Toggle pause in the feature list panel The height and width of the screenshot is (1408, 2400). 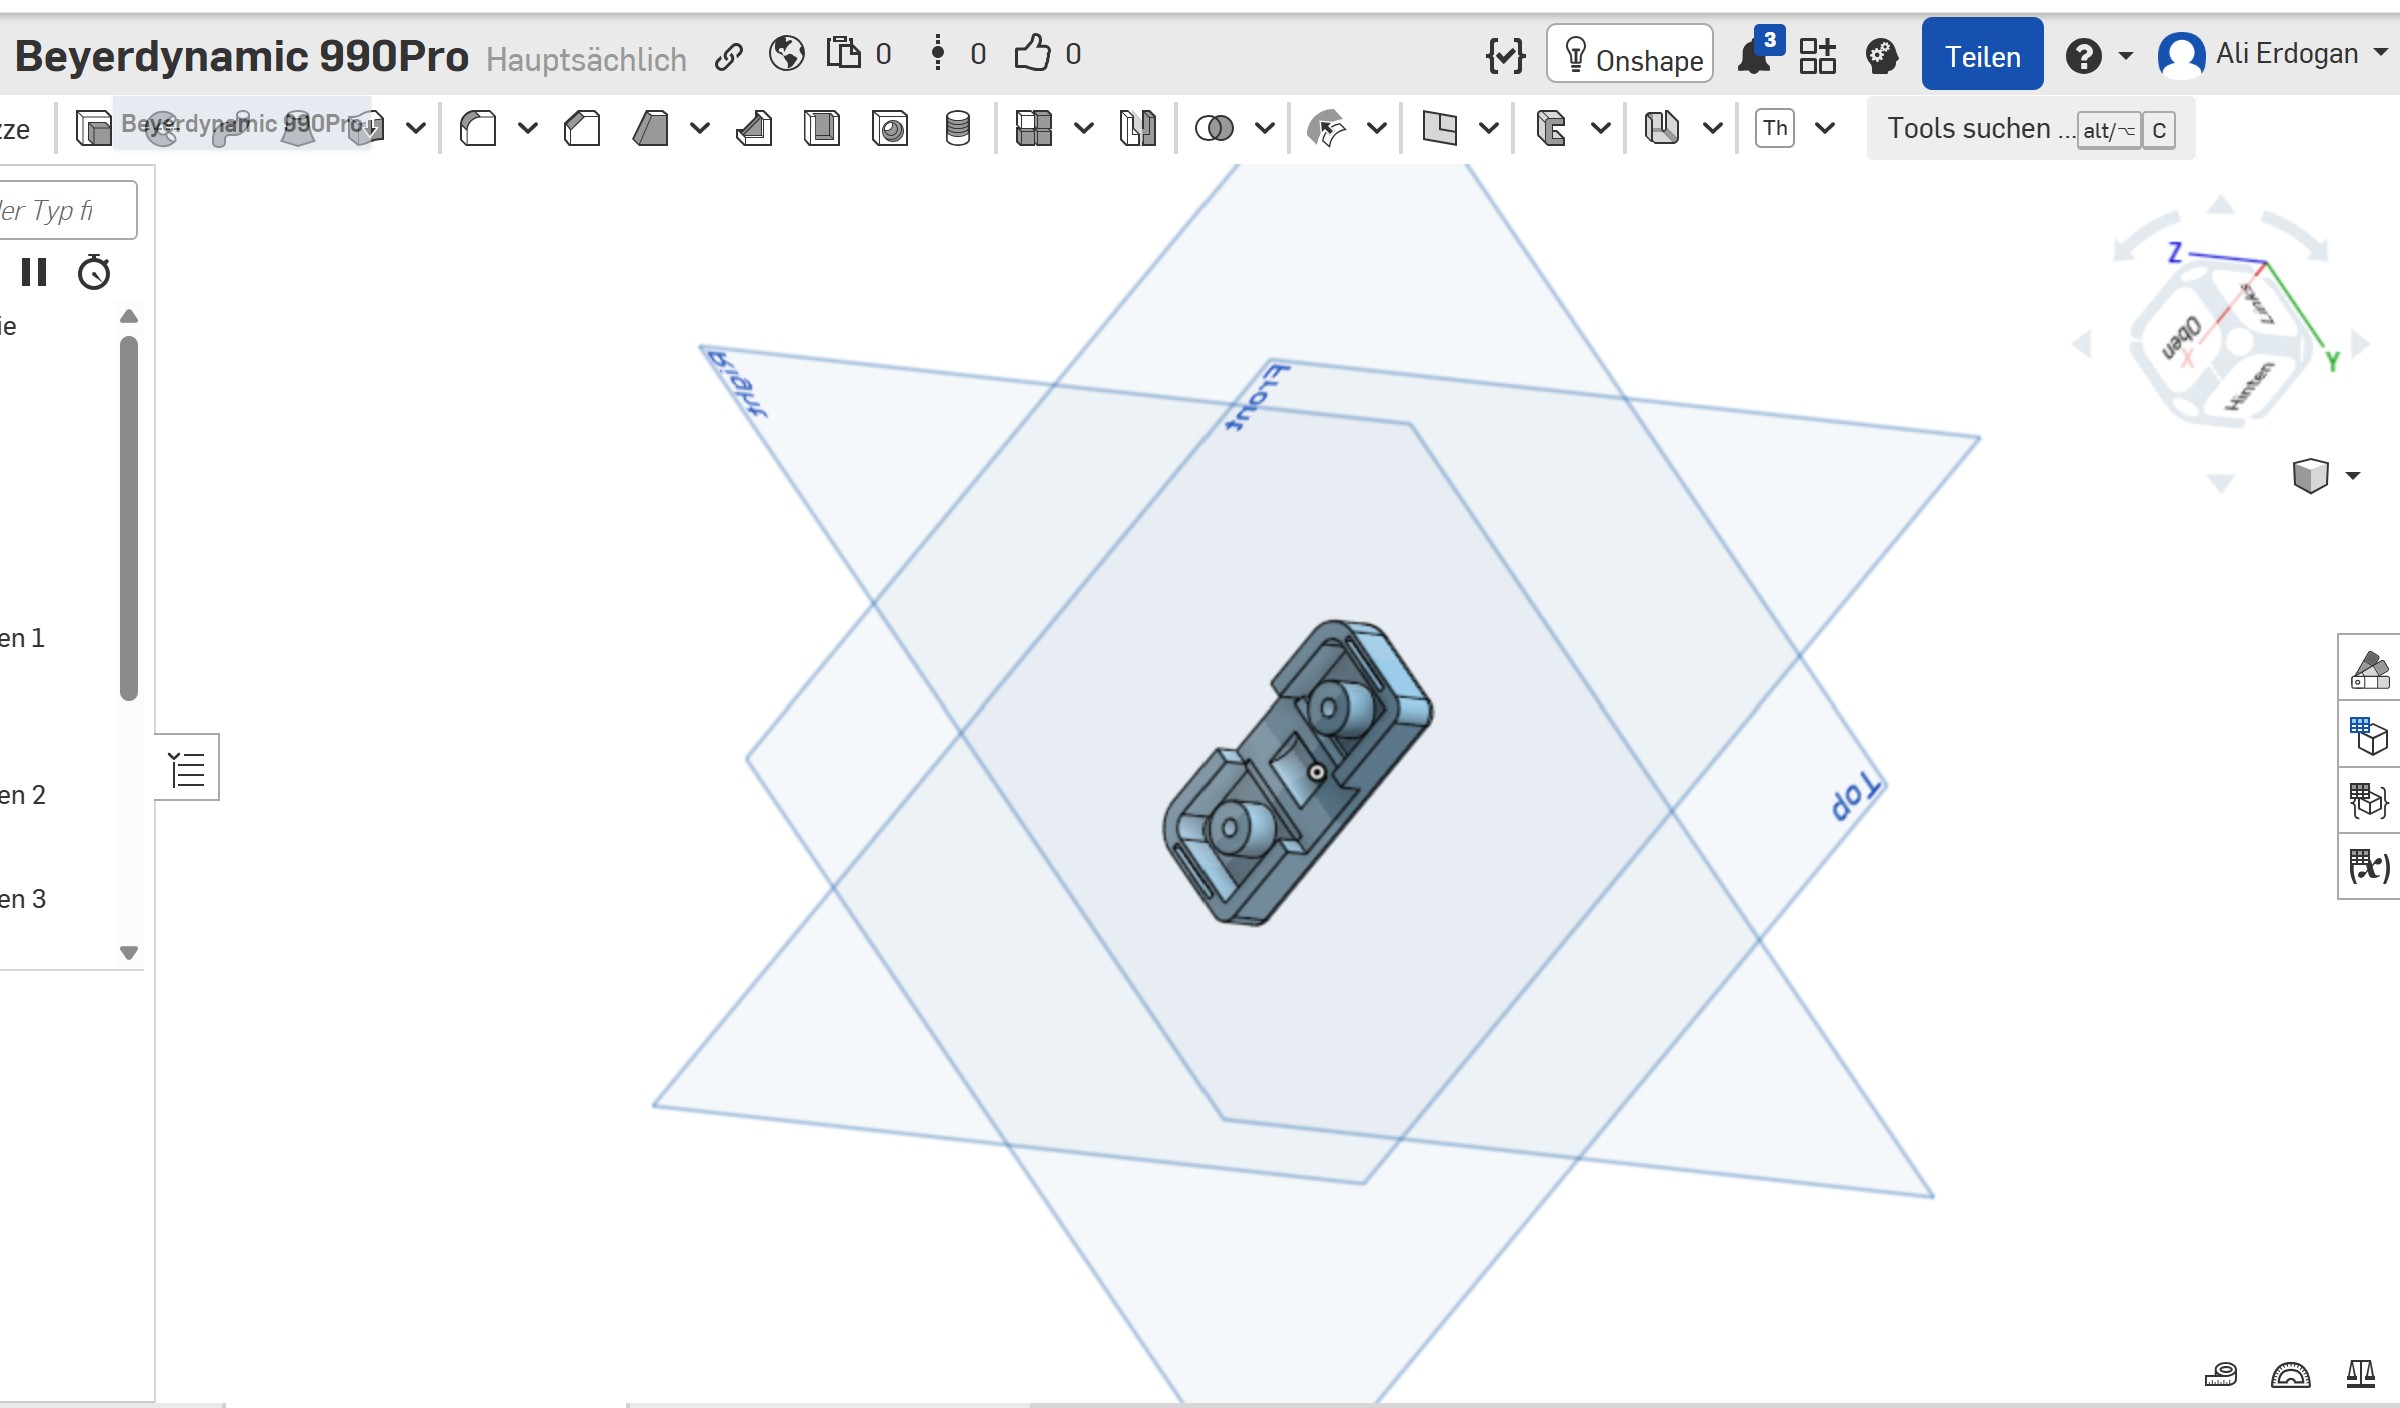click(35, 271)
